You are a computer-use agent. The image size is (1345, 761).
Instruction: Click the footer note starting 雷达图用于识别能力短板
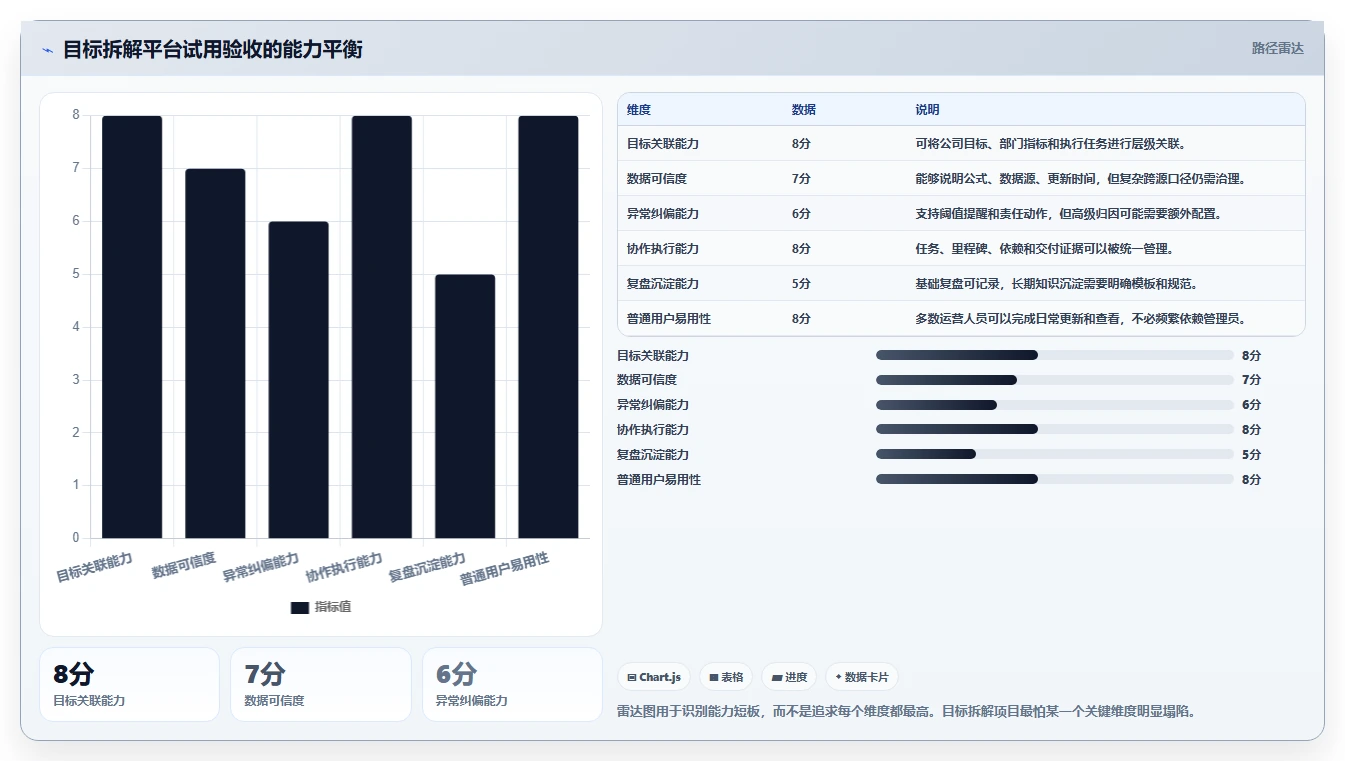pyautogui.click(x=907, y=712)
